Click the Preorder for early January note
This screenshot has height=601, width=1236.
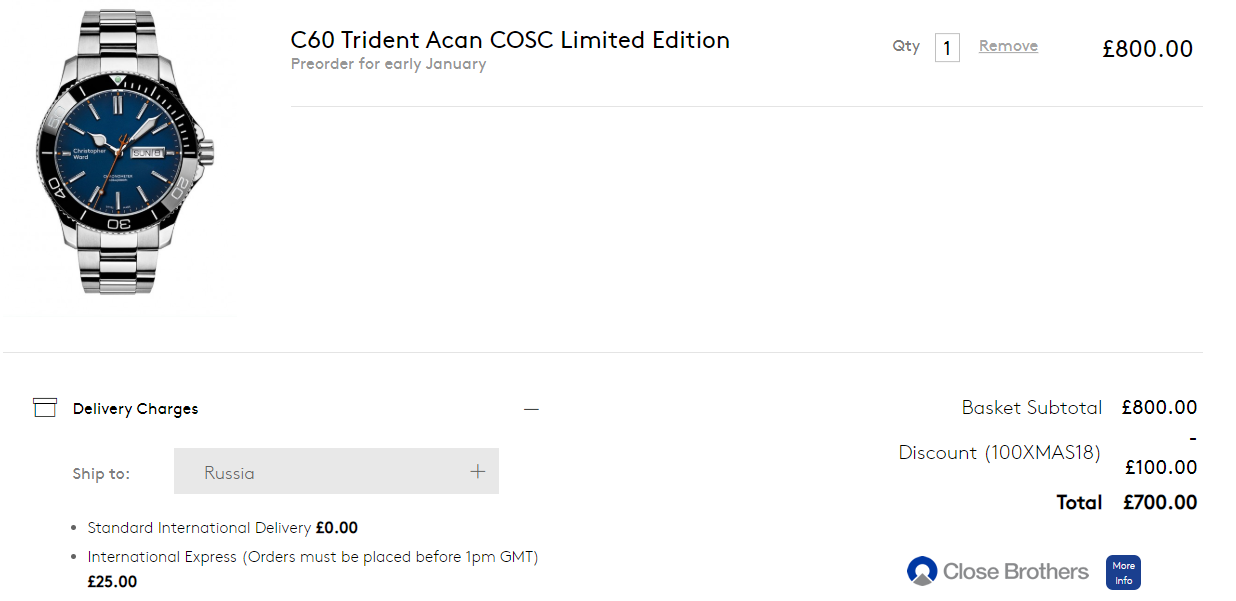(x=388, y=64)
